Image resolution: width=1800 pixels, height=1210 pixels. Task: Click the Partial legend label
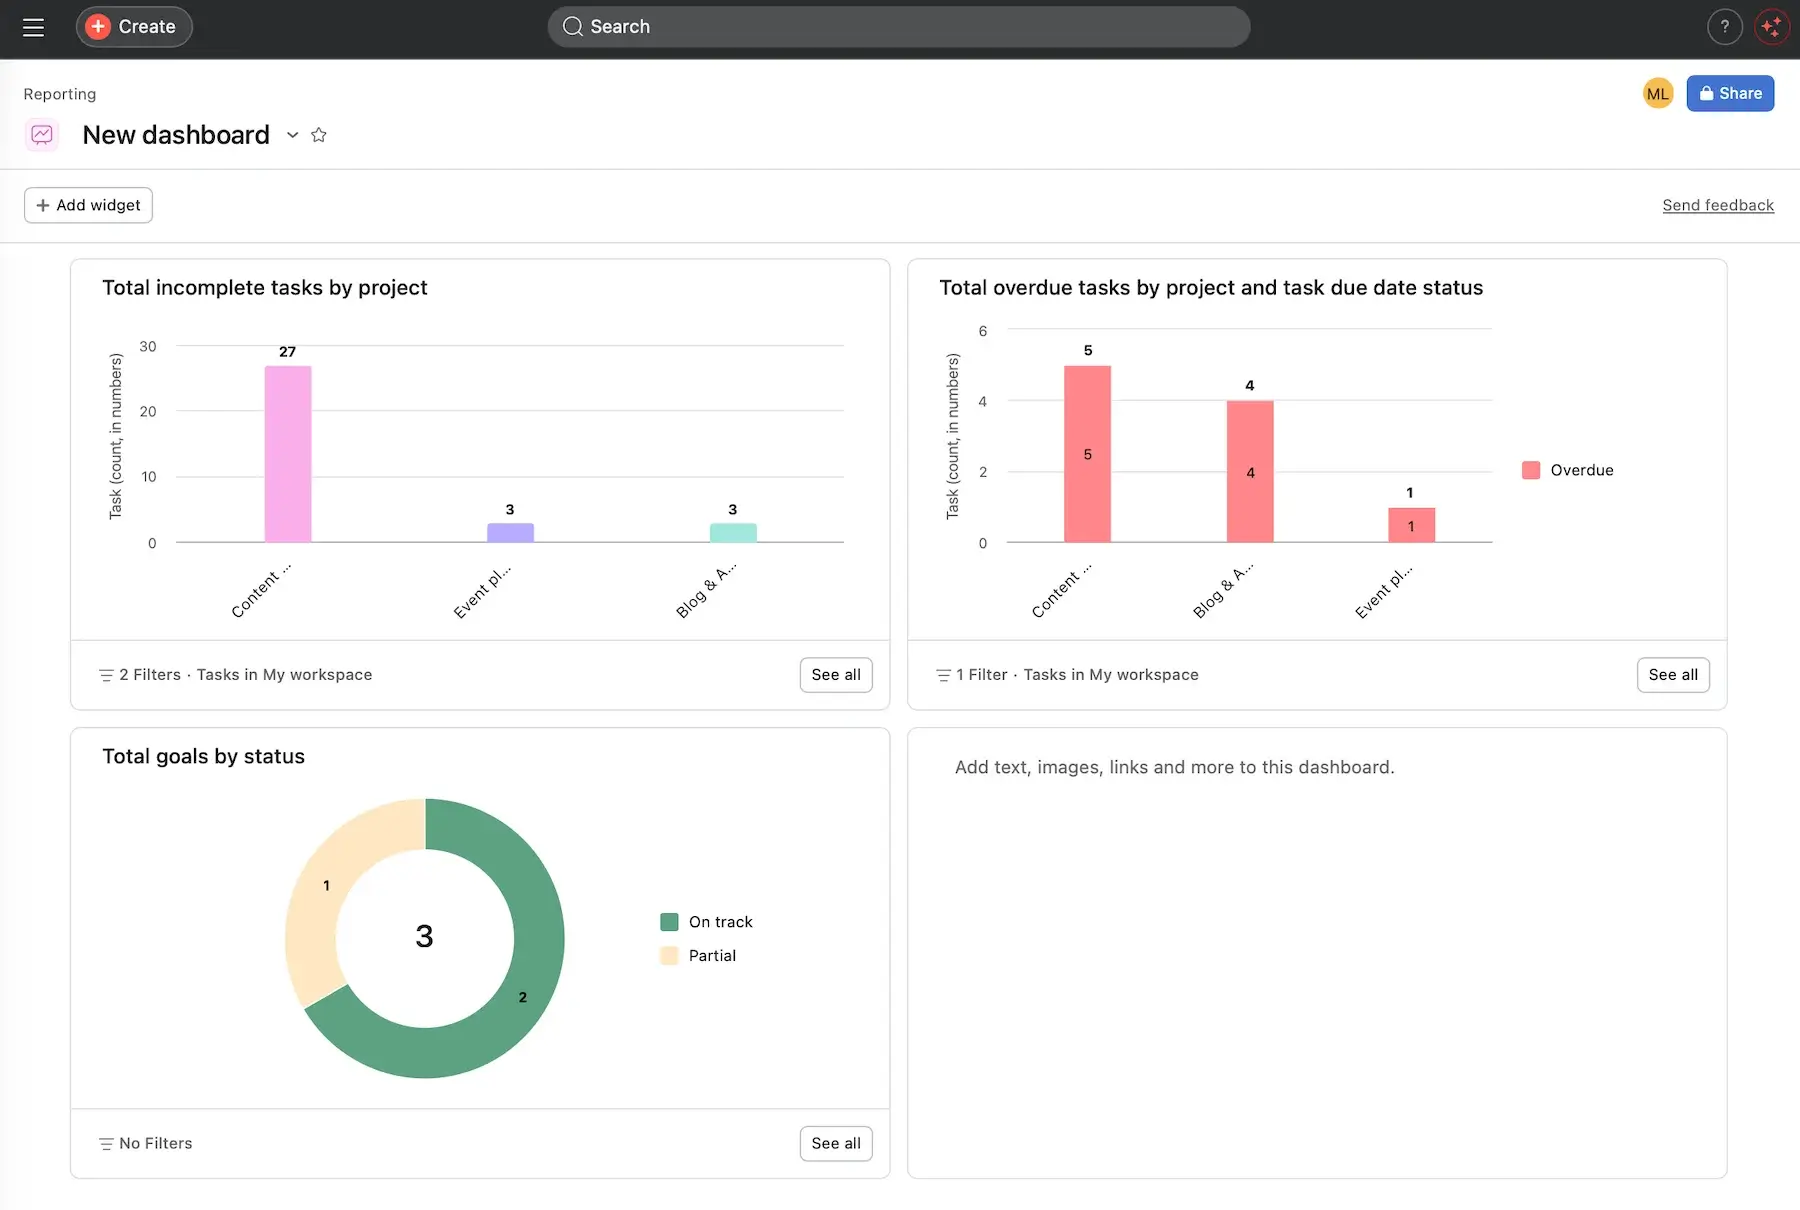[x=712, y=956]
